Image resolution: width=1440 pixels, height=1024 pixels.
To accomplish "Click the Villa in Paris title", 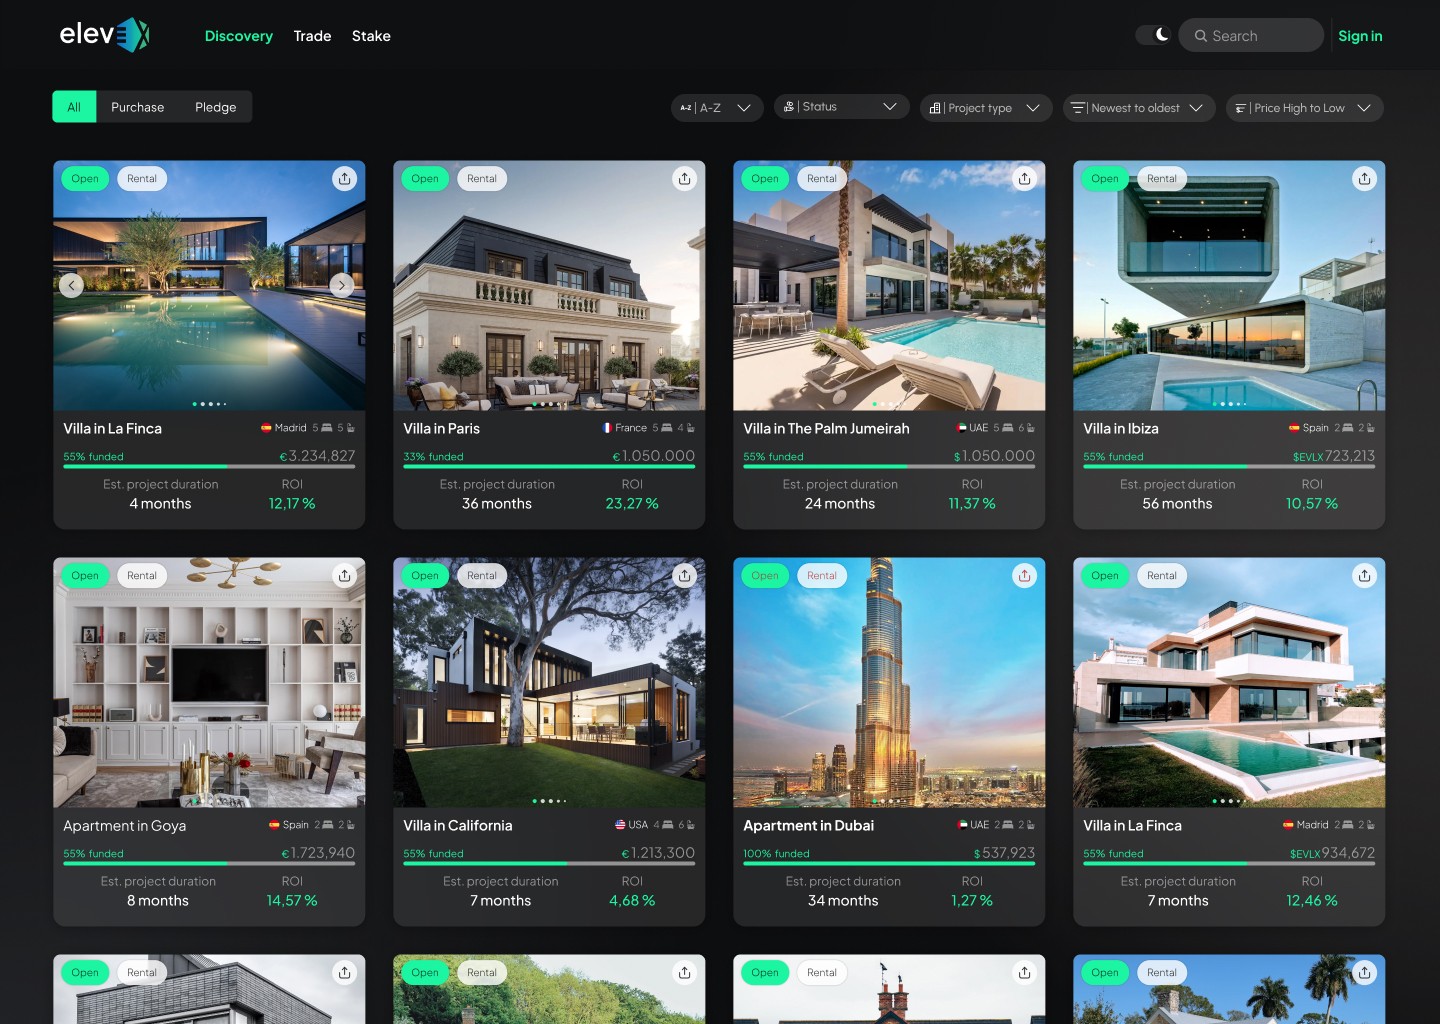I will 441,428.
